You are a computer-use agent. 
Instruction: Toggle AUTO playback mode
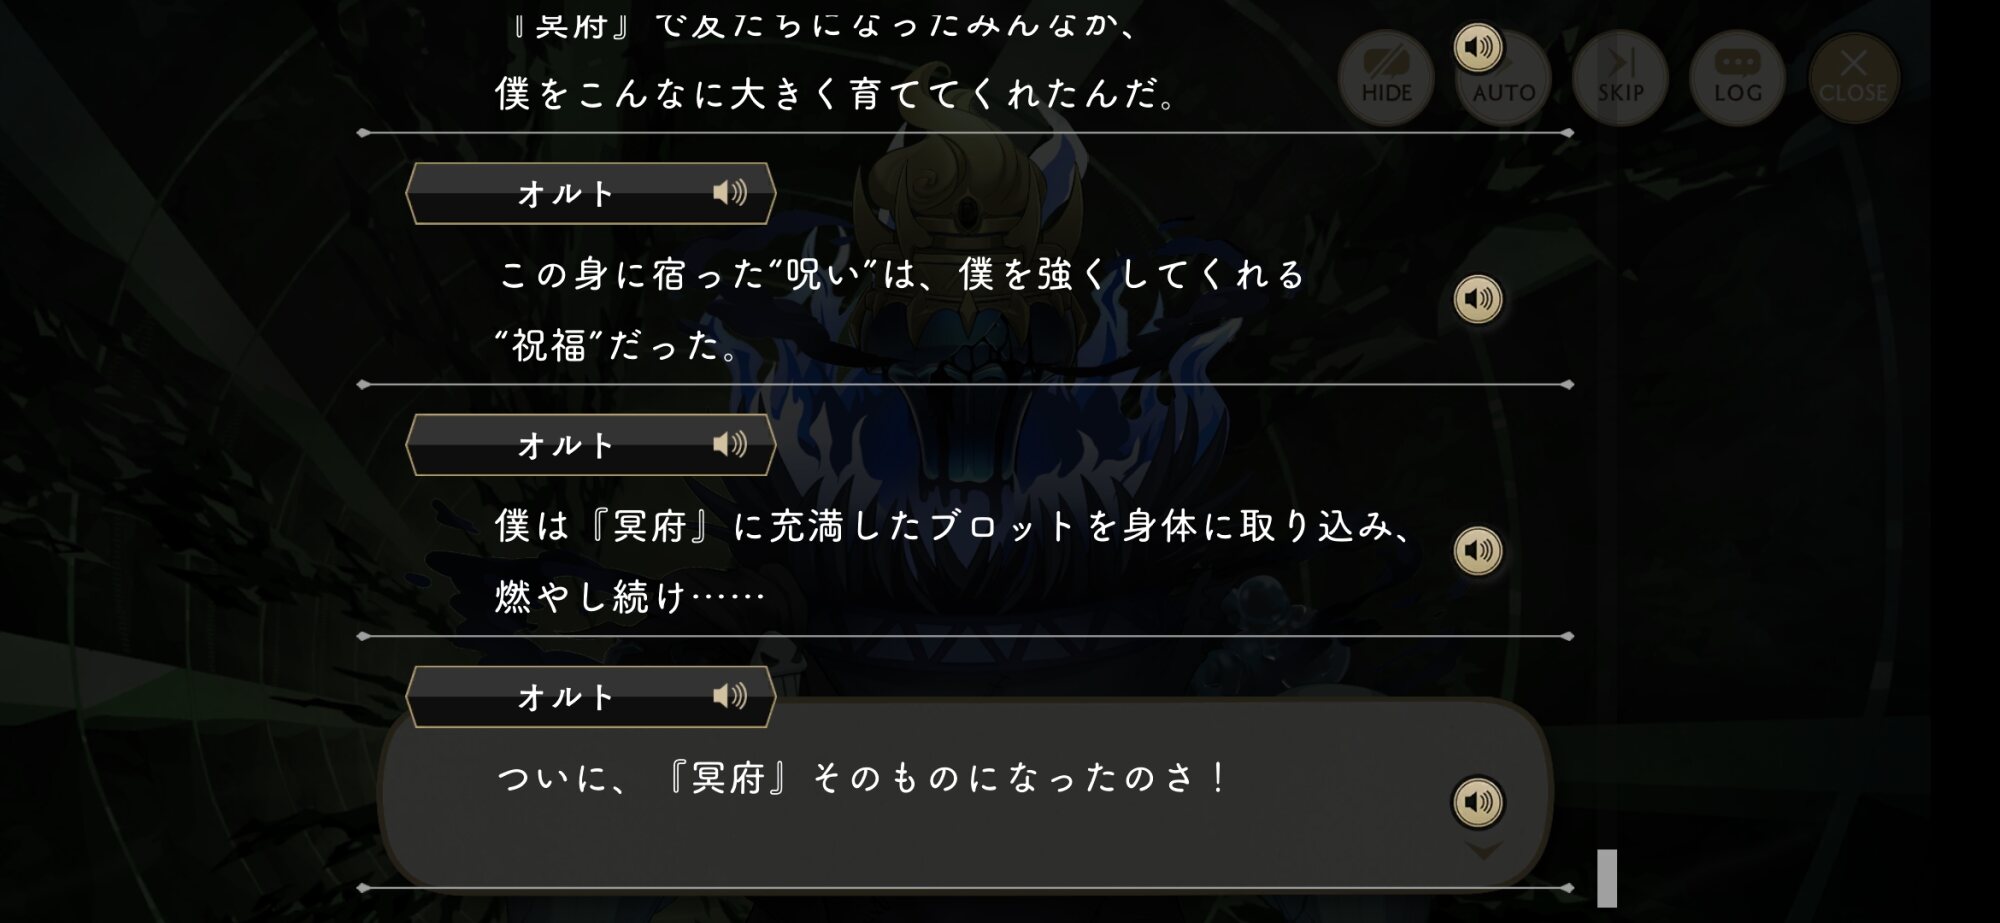point(1504,80)
